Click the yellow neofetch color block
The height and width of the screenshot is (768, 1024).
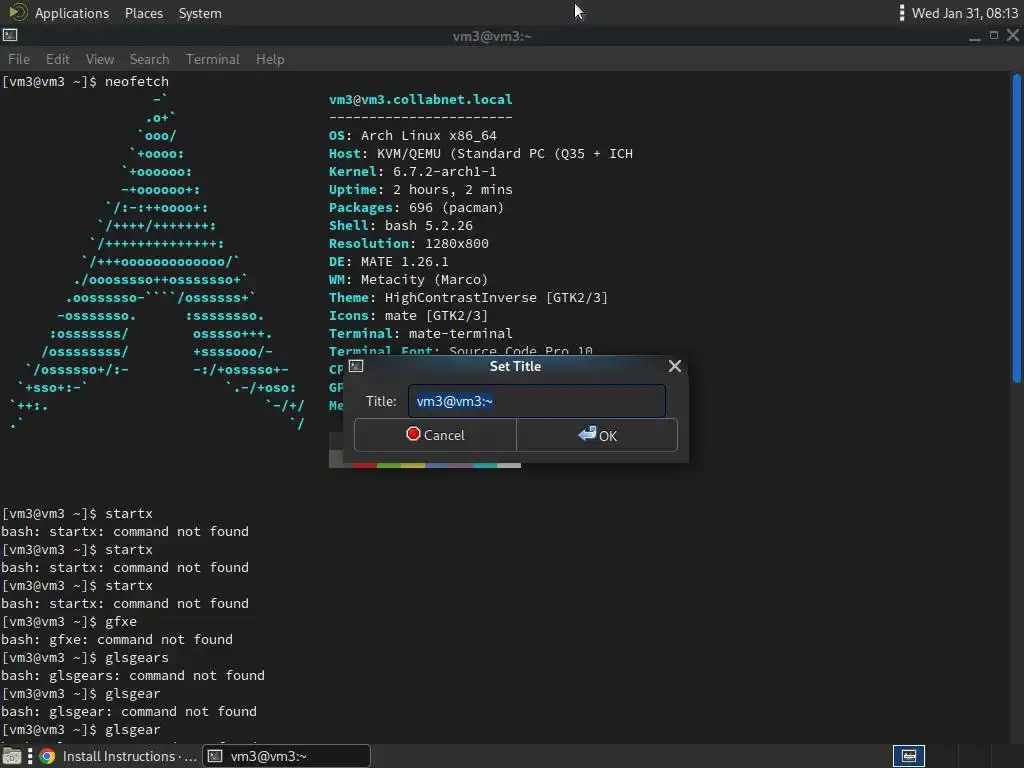pos(413,466)
